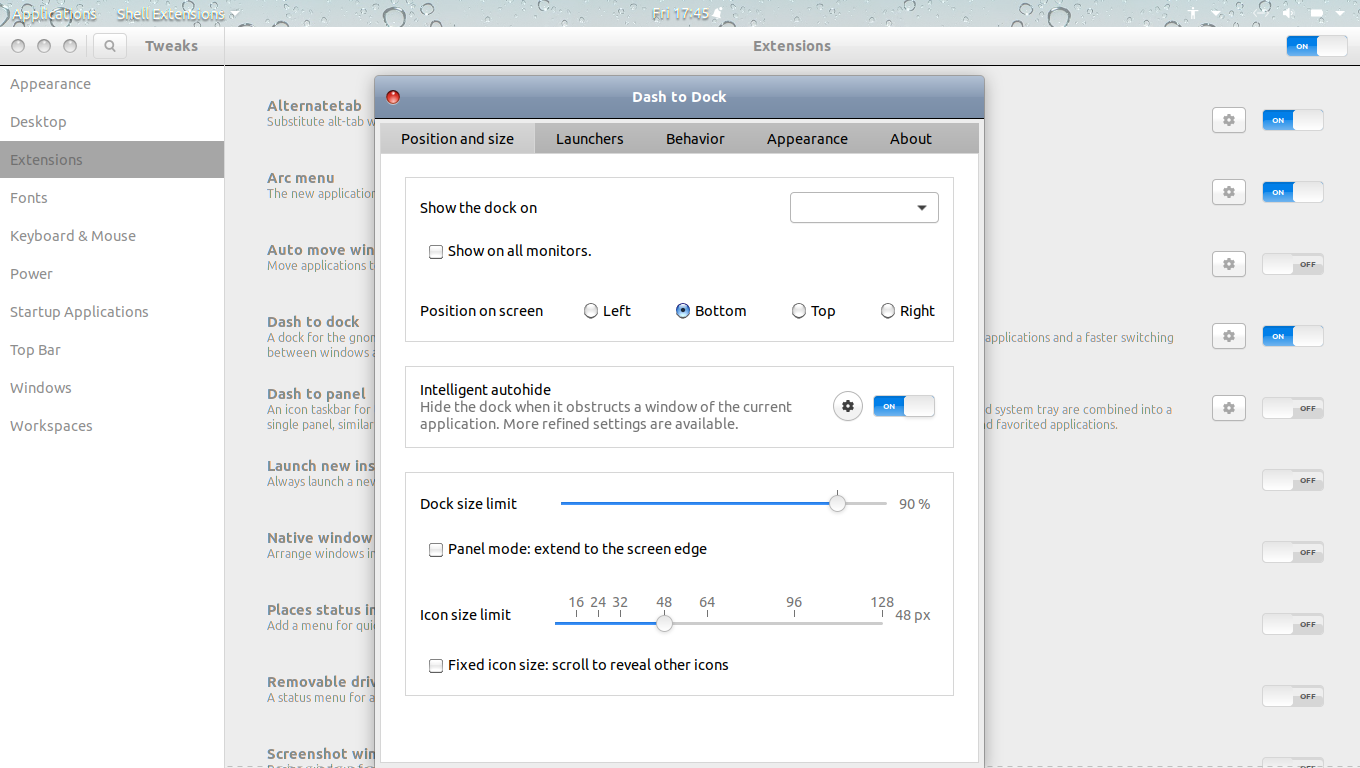Turn off the Dash to dock extension switch

click(1293, 336)
